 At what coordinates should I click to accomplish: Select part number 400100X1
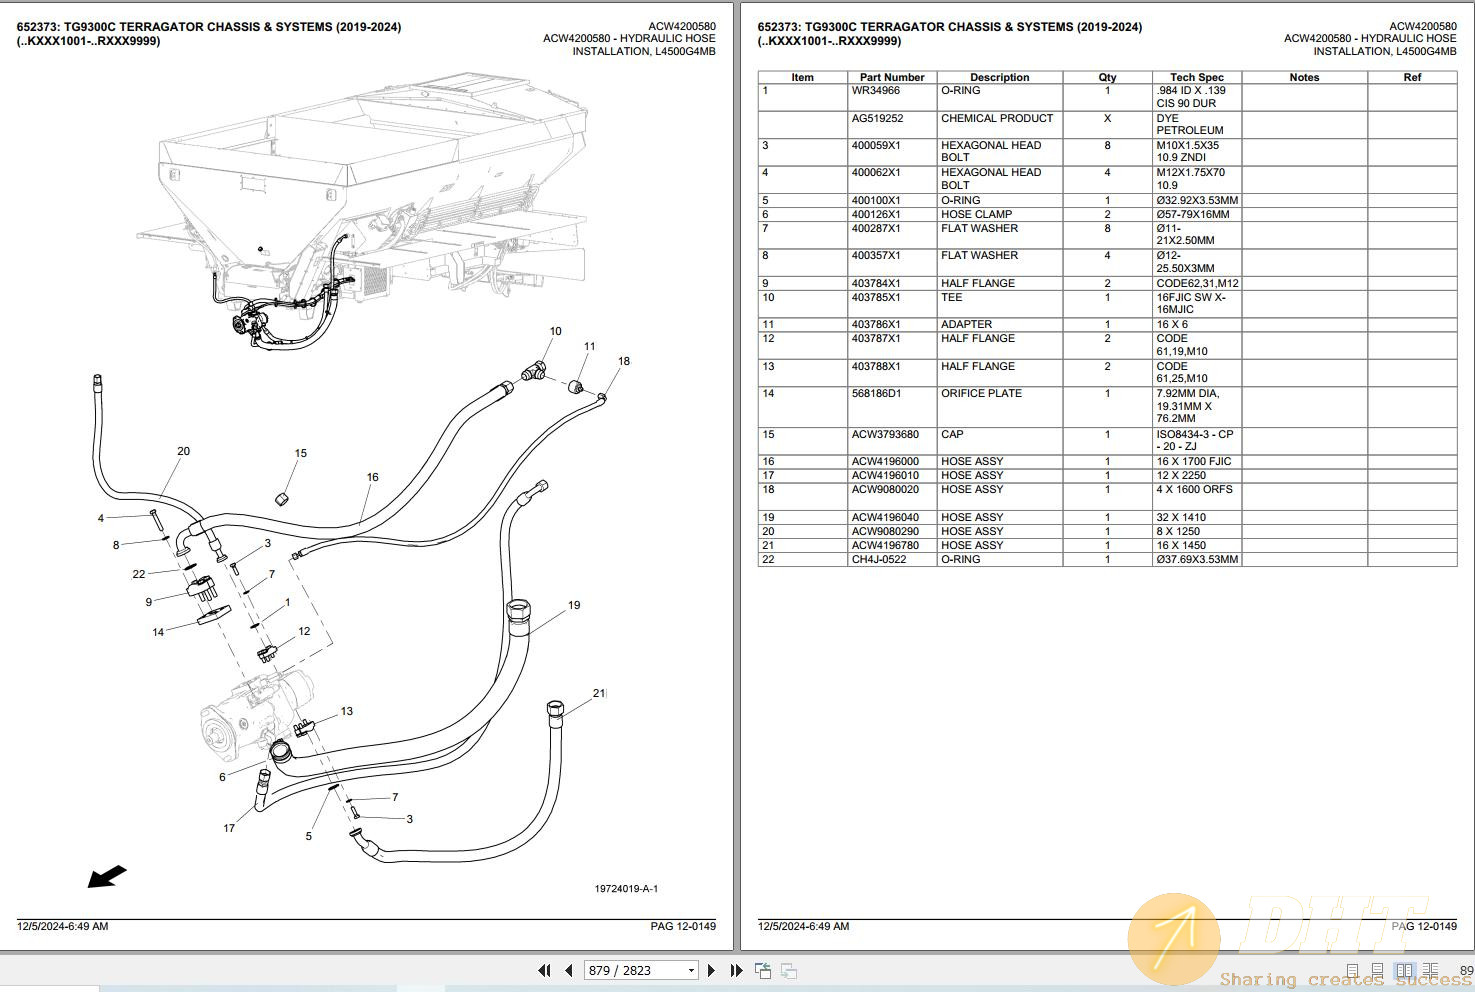pyautogui.click(x=876, y=200)
